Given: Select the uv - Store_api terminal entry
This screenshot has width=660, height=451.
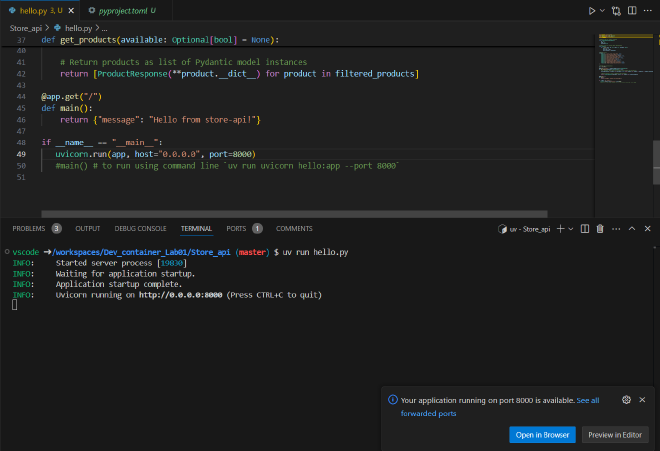Looking at the screenshot, I should click(x=524, y=229).
